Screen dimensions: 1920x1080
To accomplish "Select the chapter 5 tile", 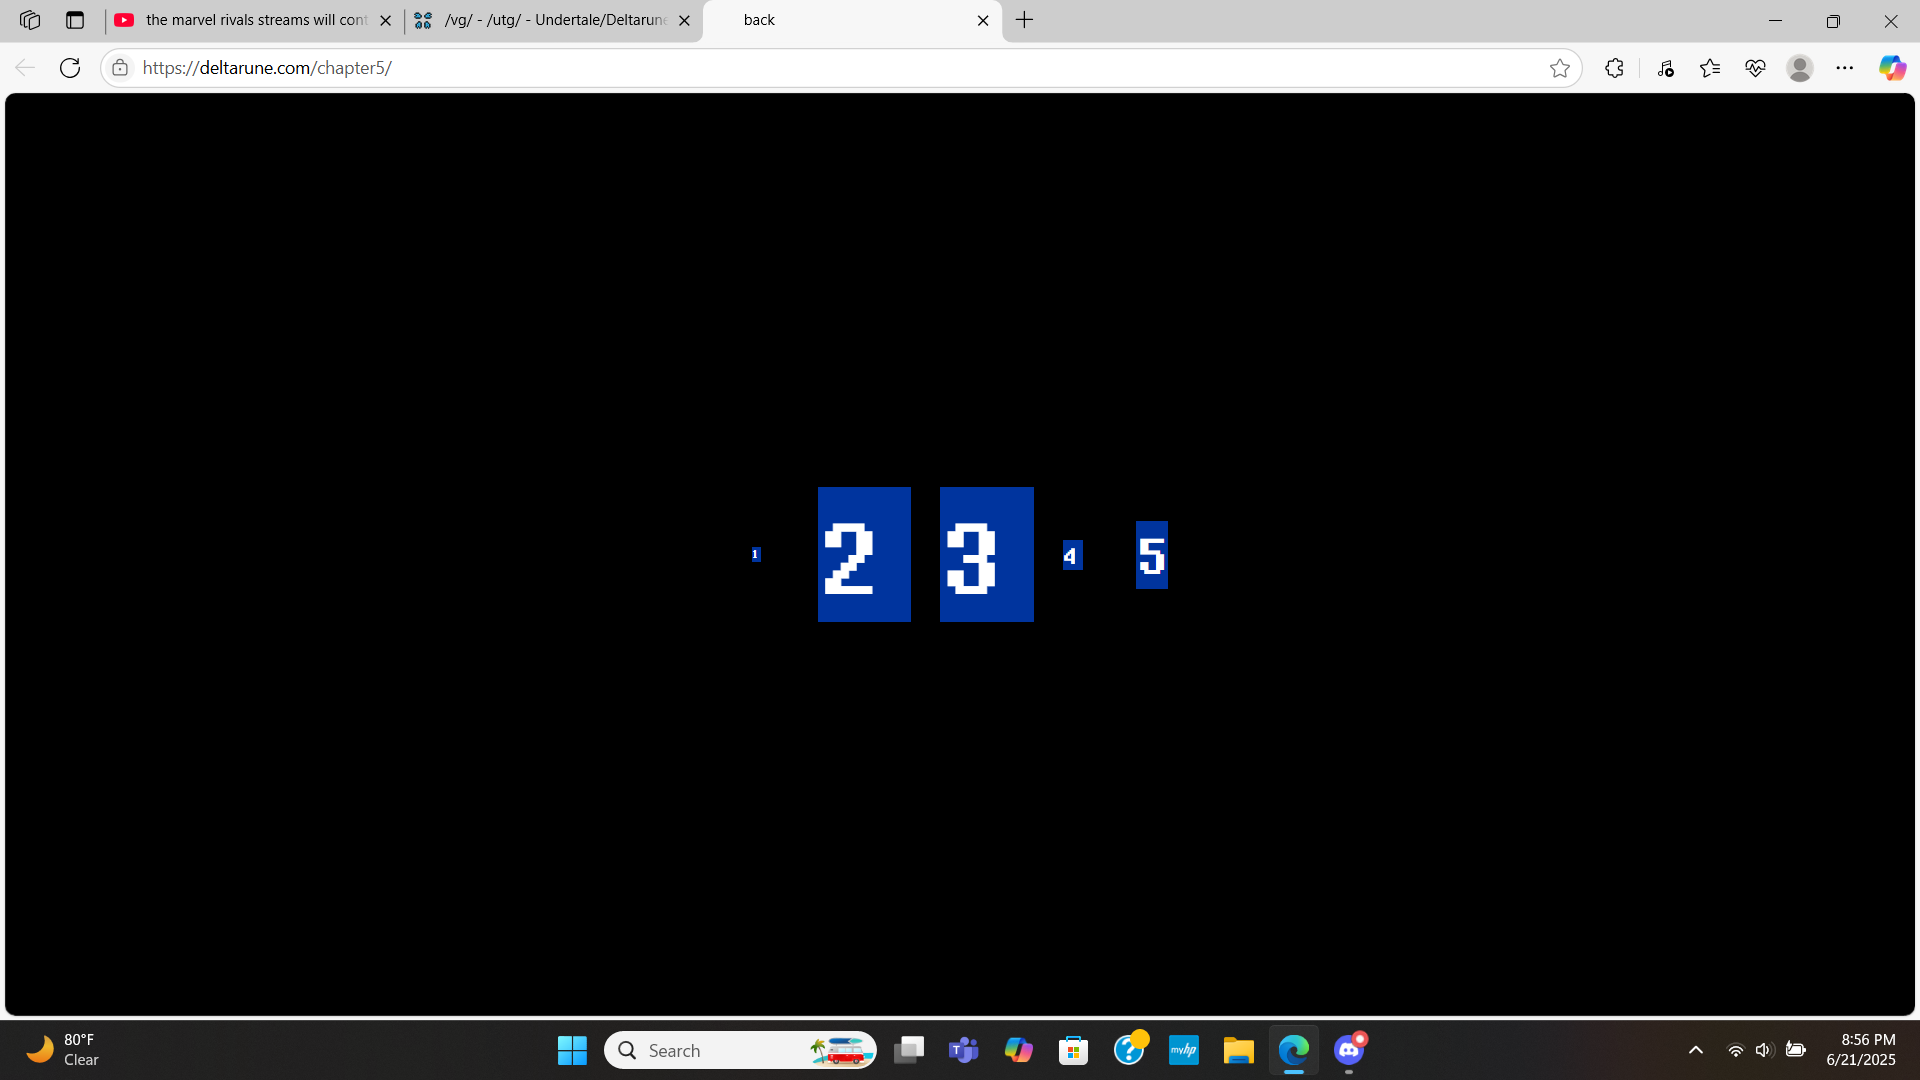I will click(1152, 555).
